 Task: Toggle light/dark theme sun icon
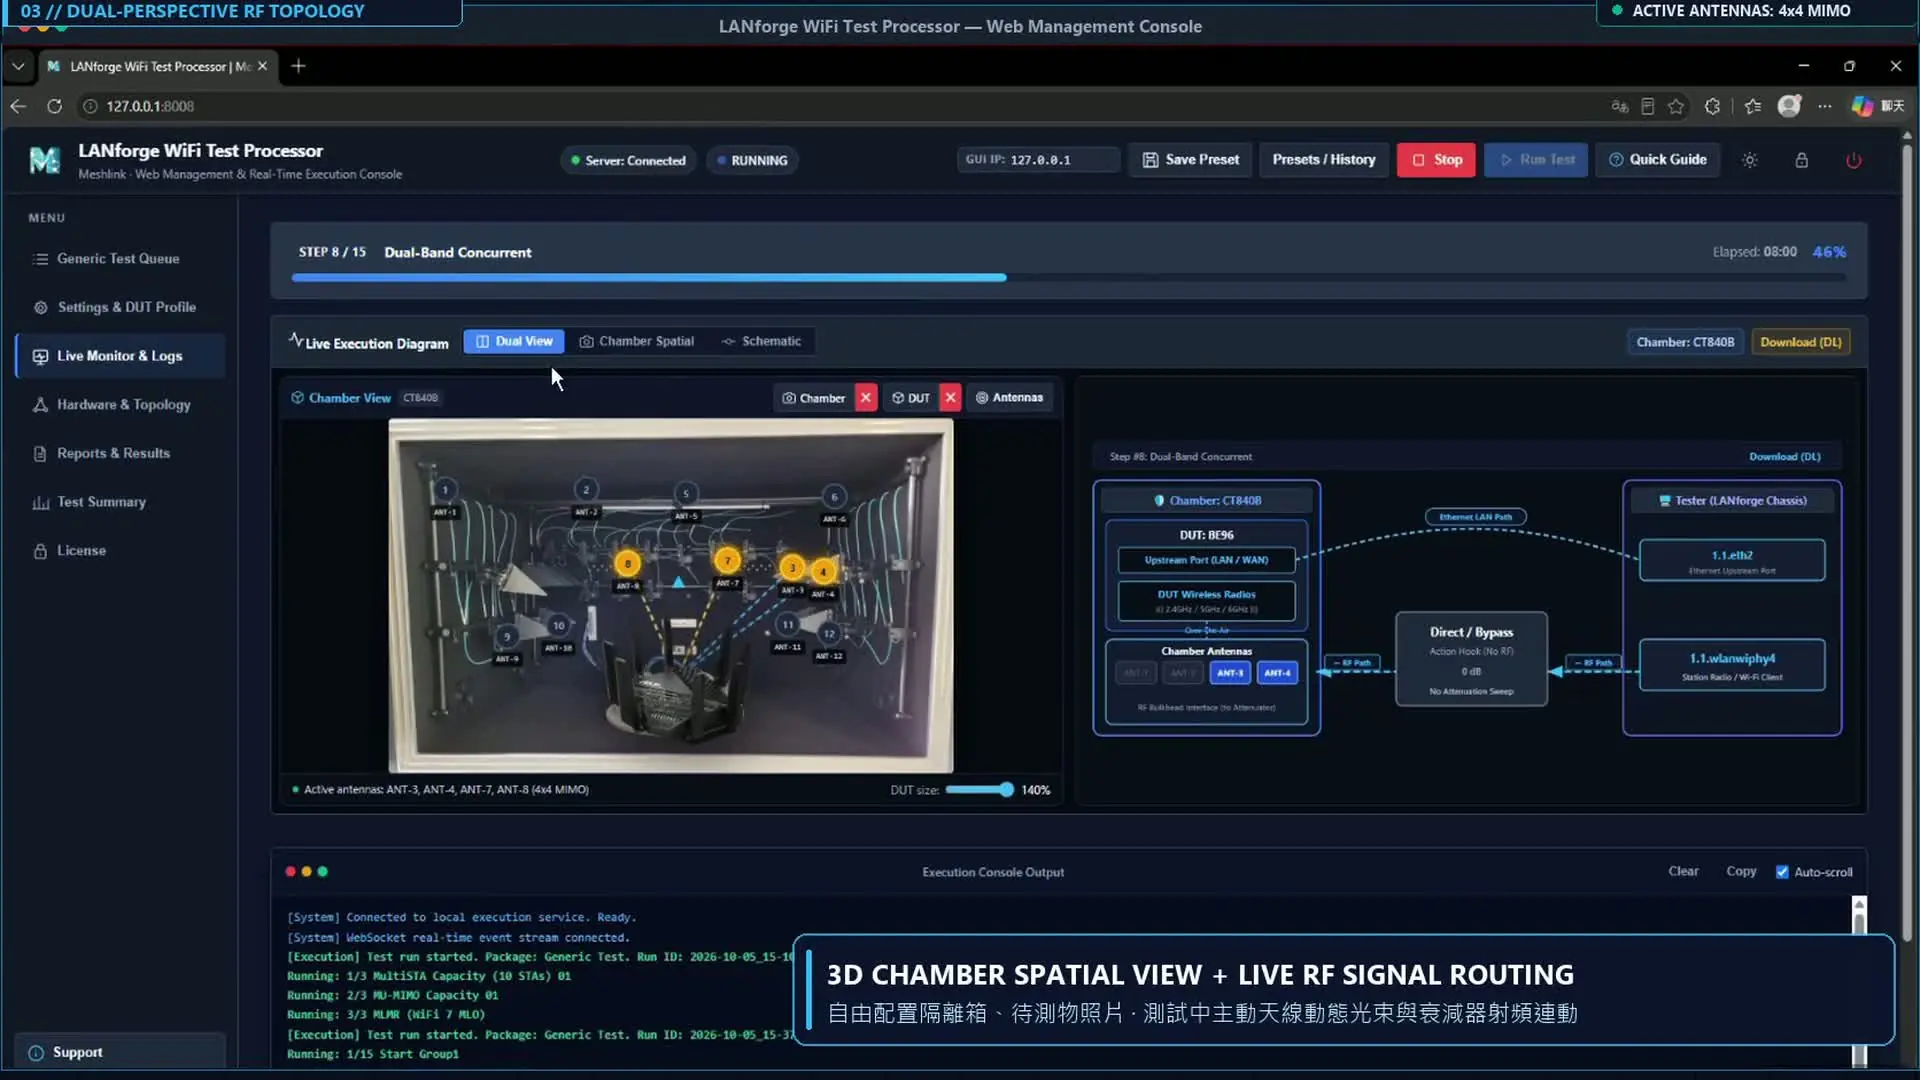pyautogui.click(x=1749, y=160)
